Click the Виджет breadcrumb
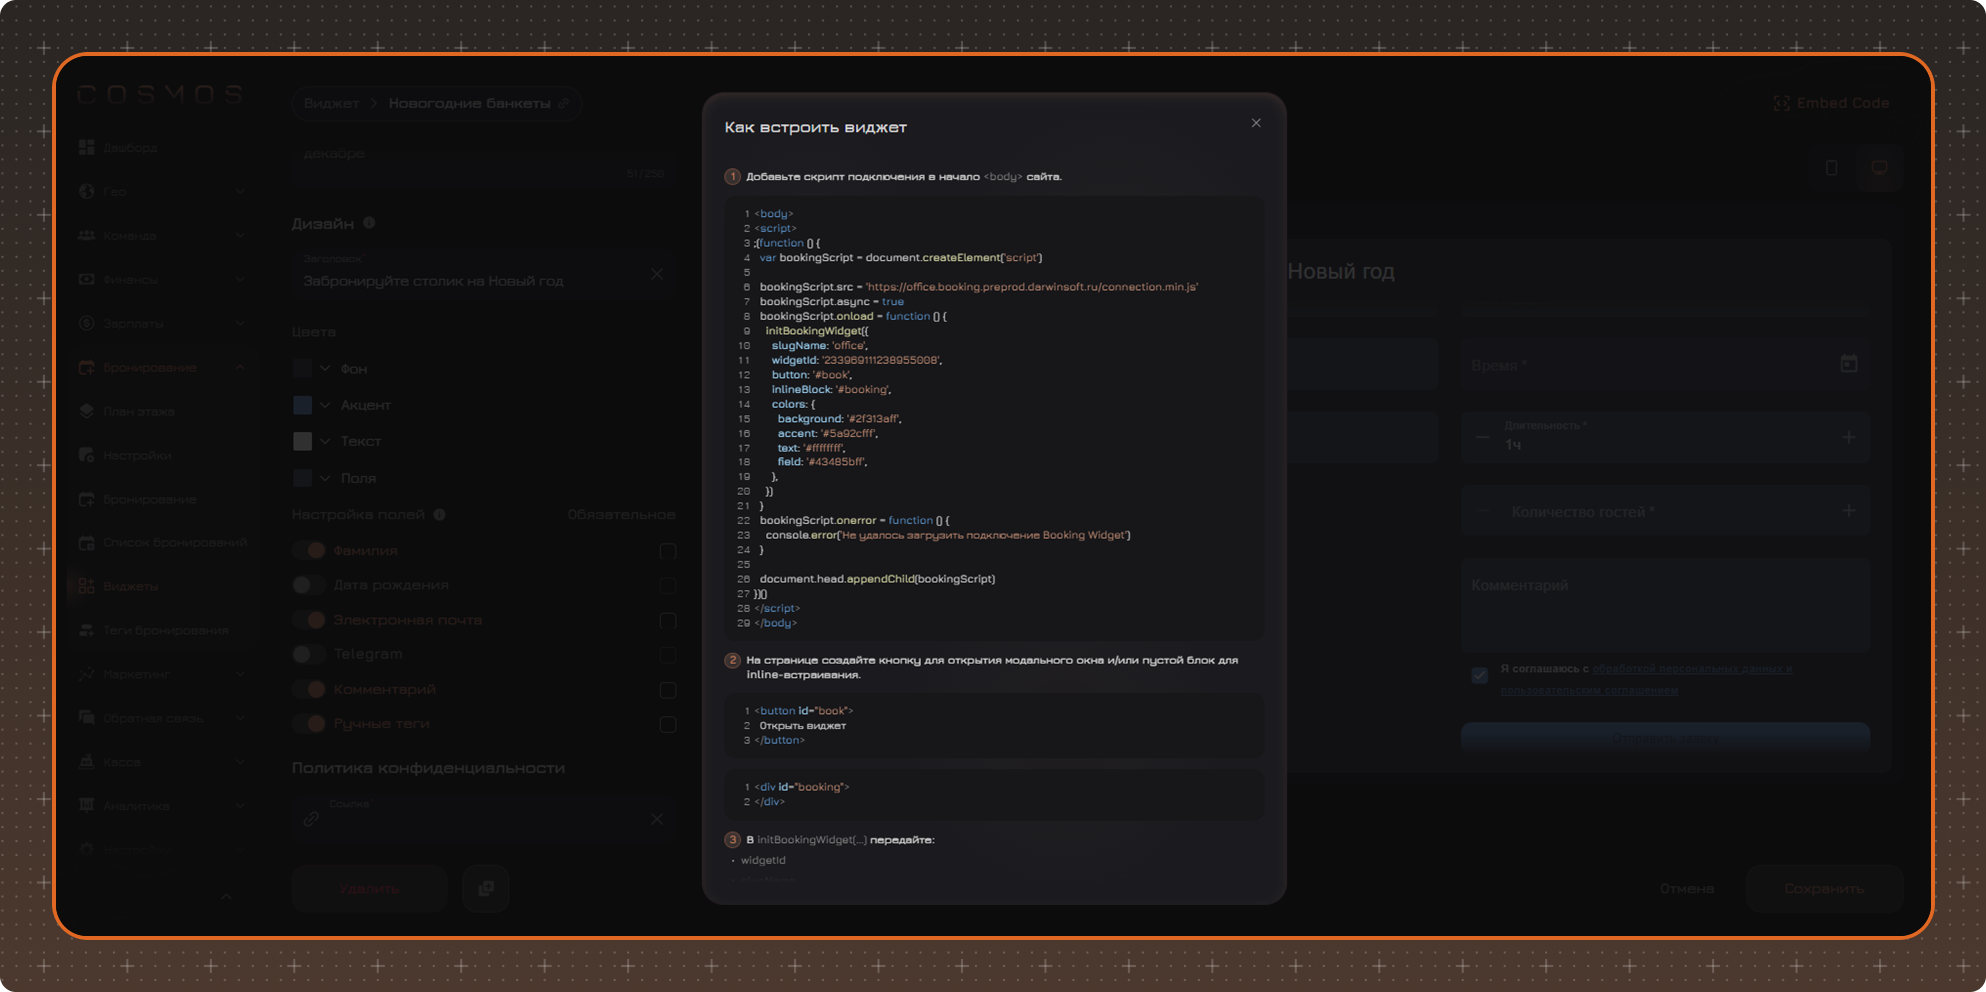1986x992 pixels. pyautogui.click(x=331, y=103)
